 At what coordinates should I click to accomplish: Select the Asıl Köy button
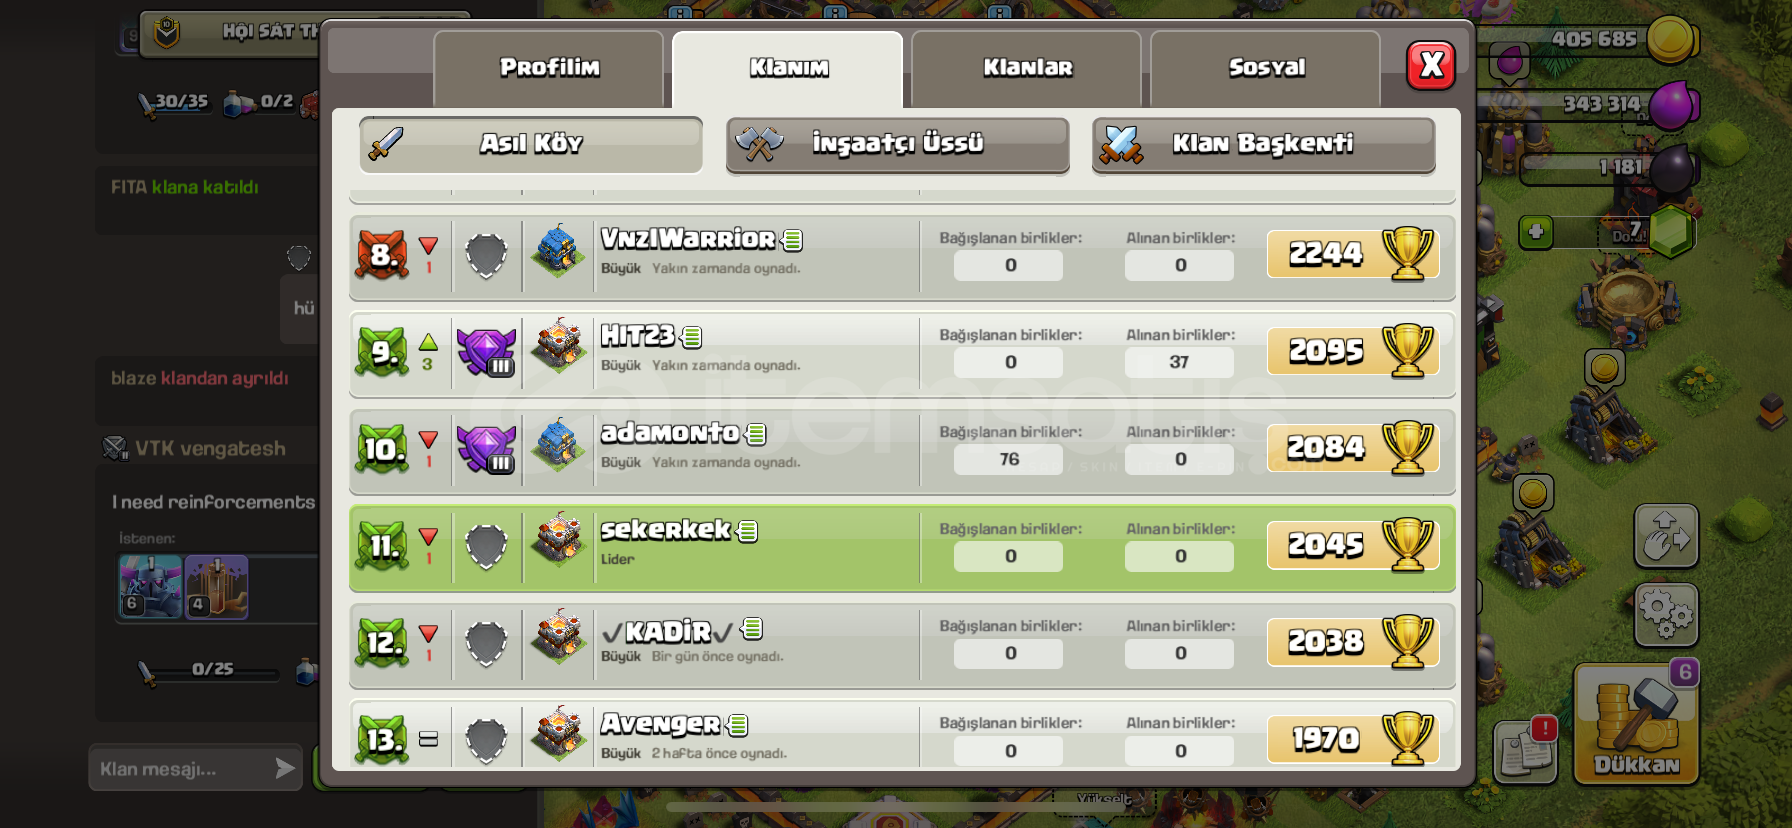[x=531, y=144]
